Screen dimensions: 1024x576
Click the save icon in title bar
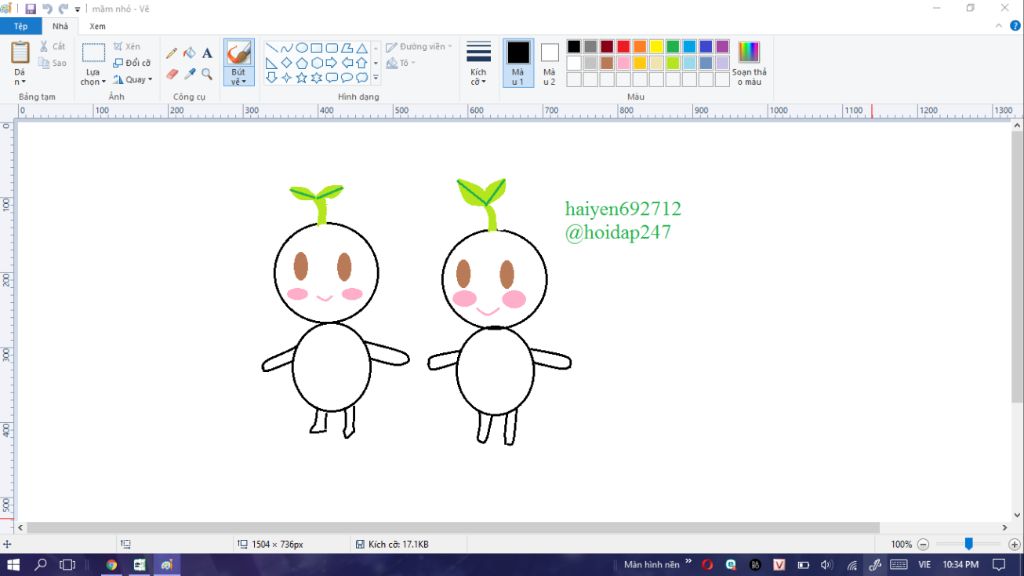click(x=31, y=9)
